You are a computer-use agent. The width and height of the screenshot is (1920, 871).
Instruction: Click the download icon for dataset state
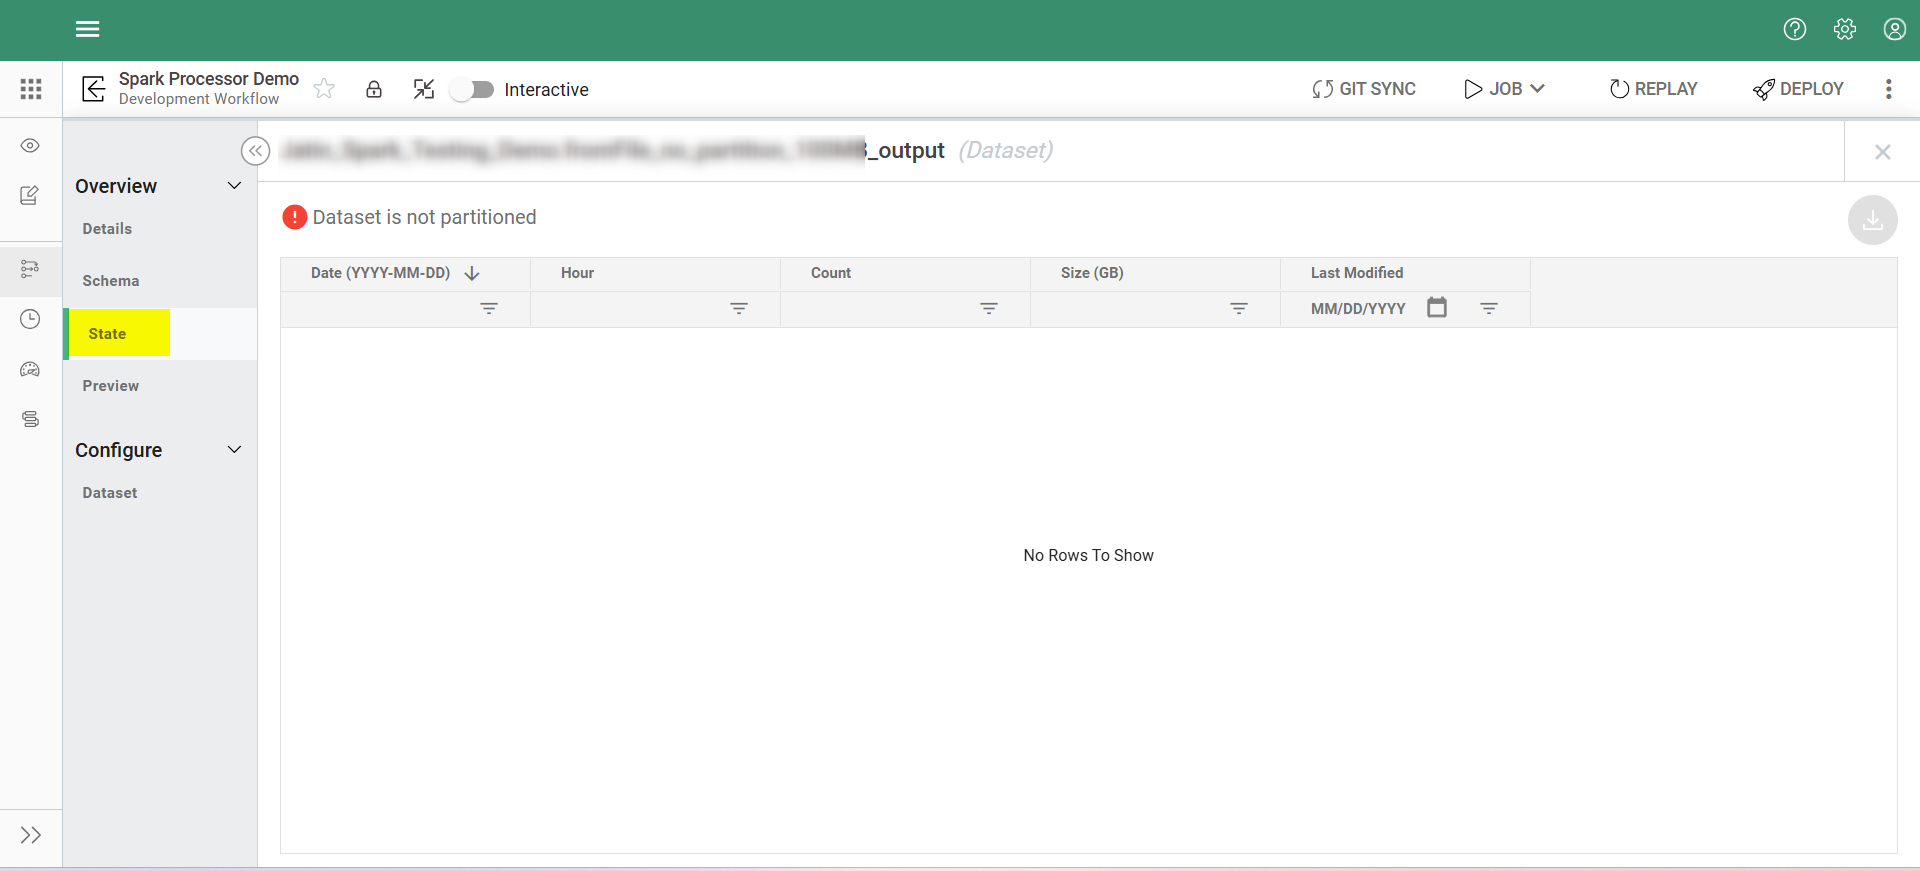click(x=1872, y=220)
